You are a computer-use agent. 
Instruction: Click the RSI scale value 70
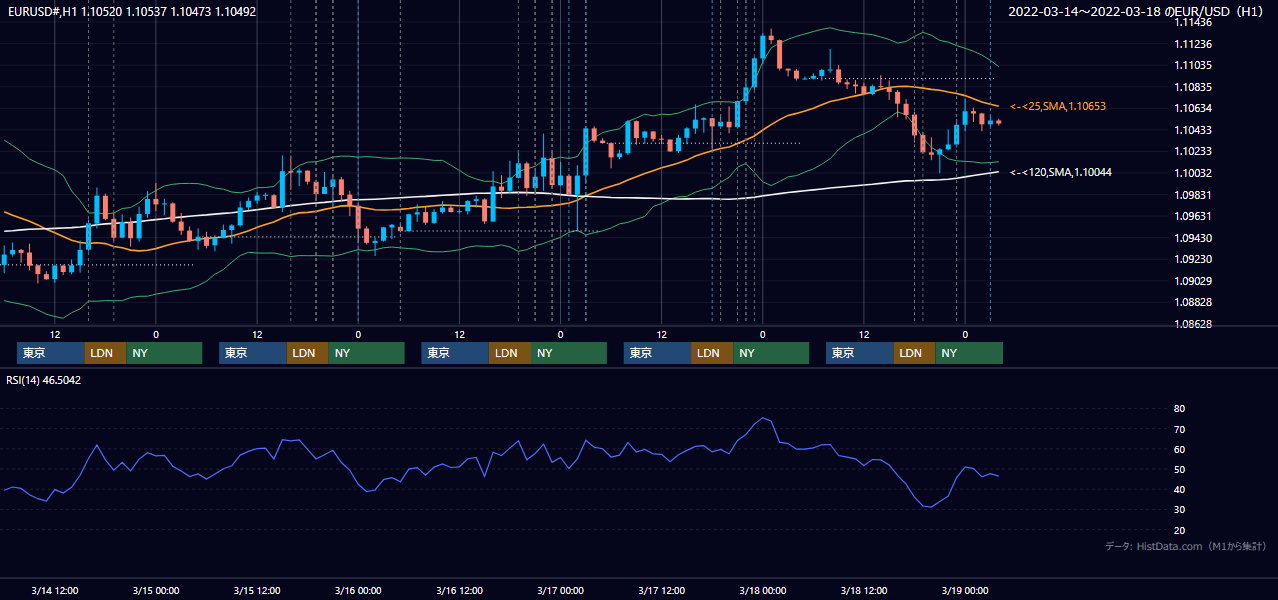point(1179,429)
